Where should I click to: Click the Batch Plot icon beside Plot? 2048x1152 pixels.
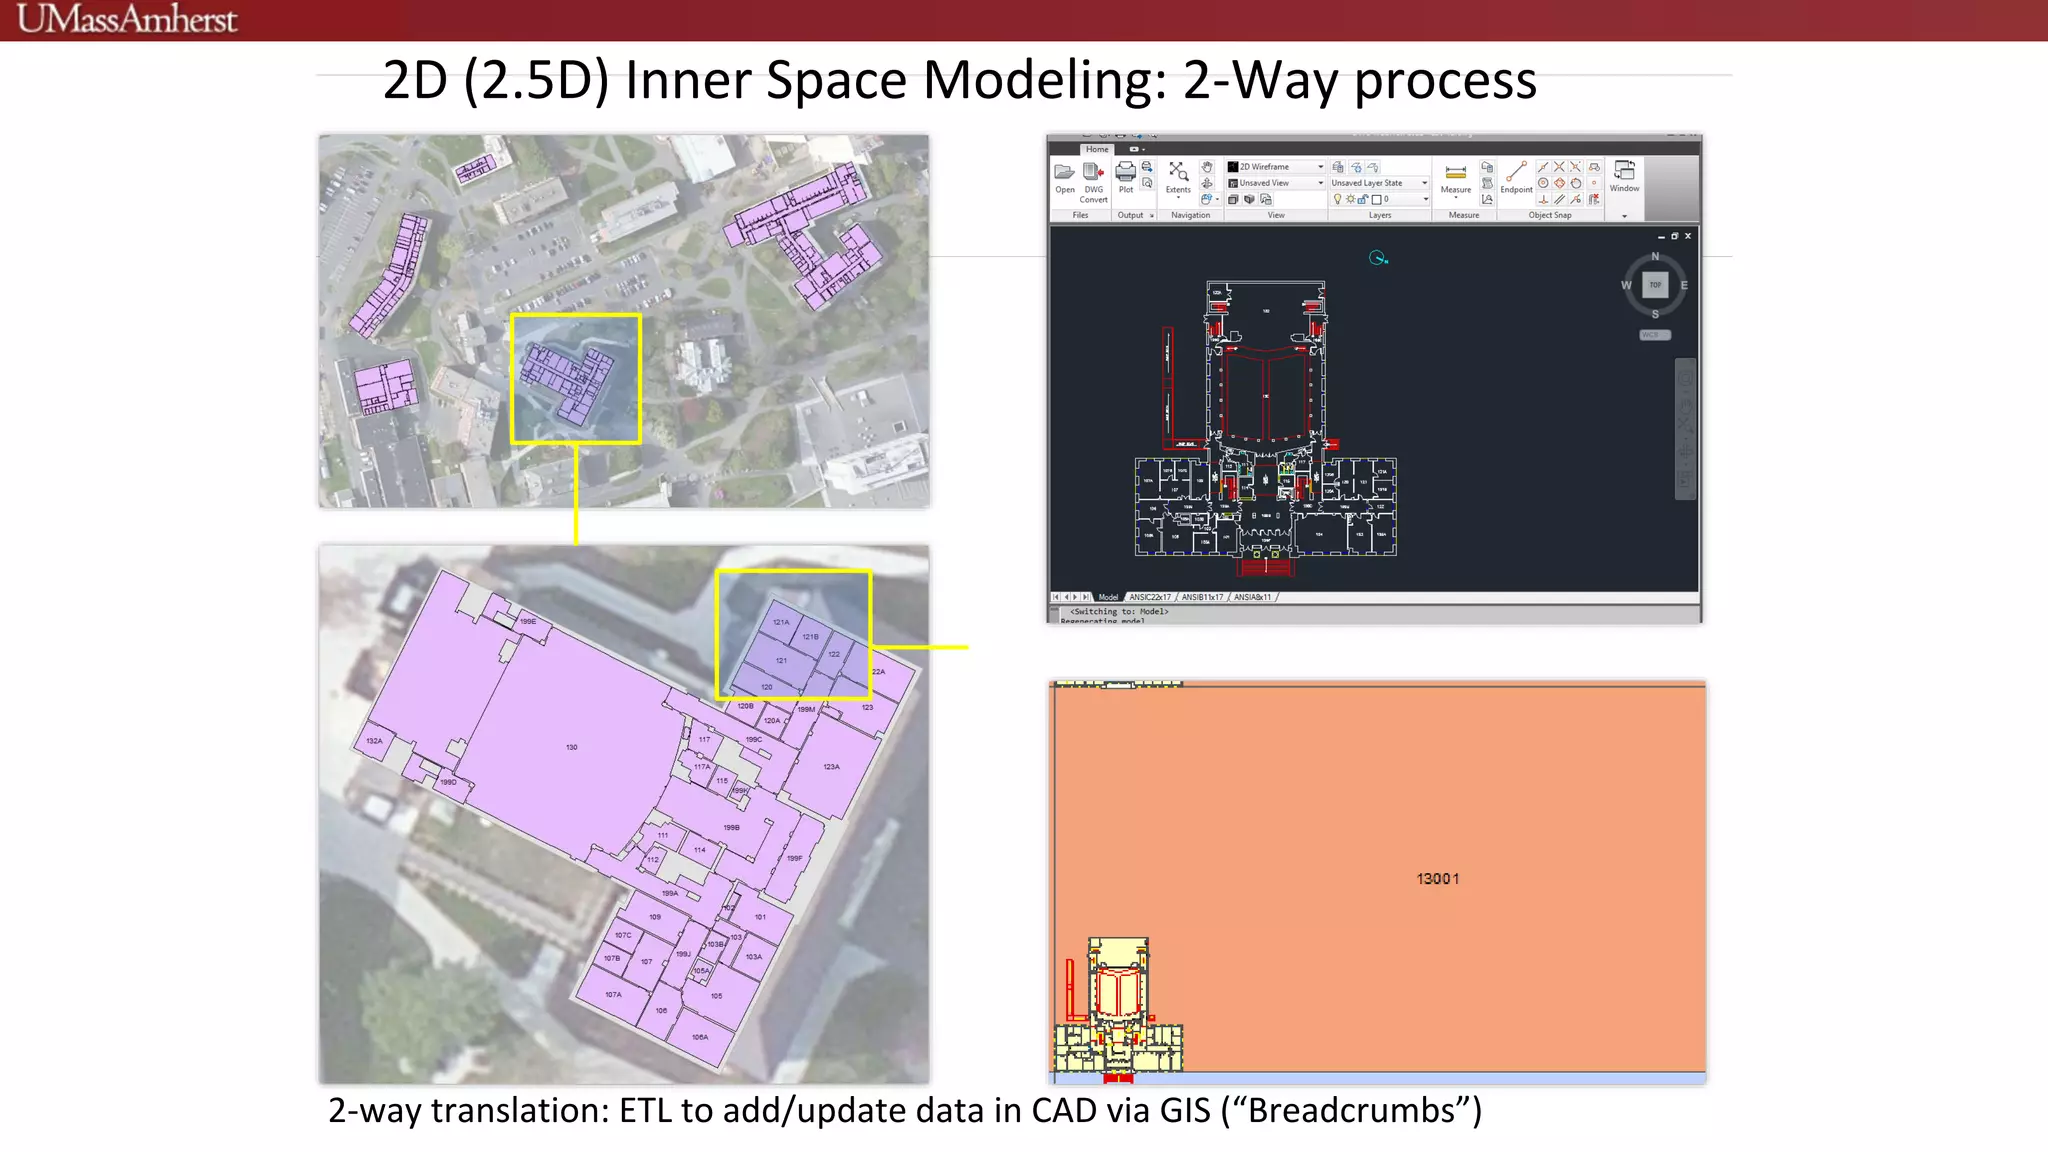tap(1147, 167)
